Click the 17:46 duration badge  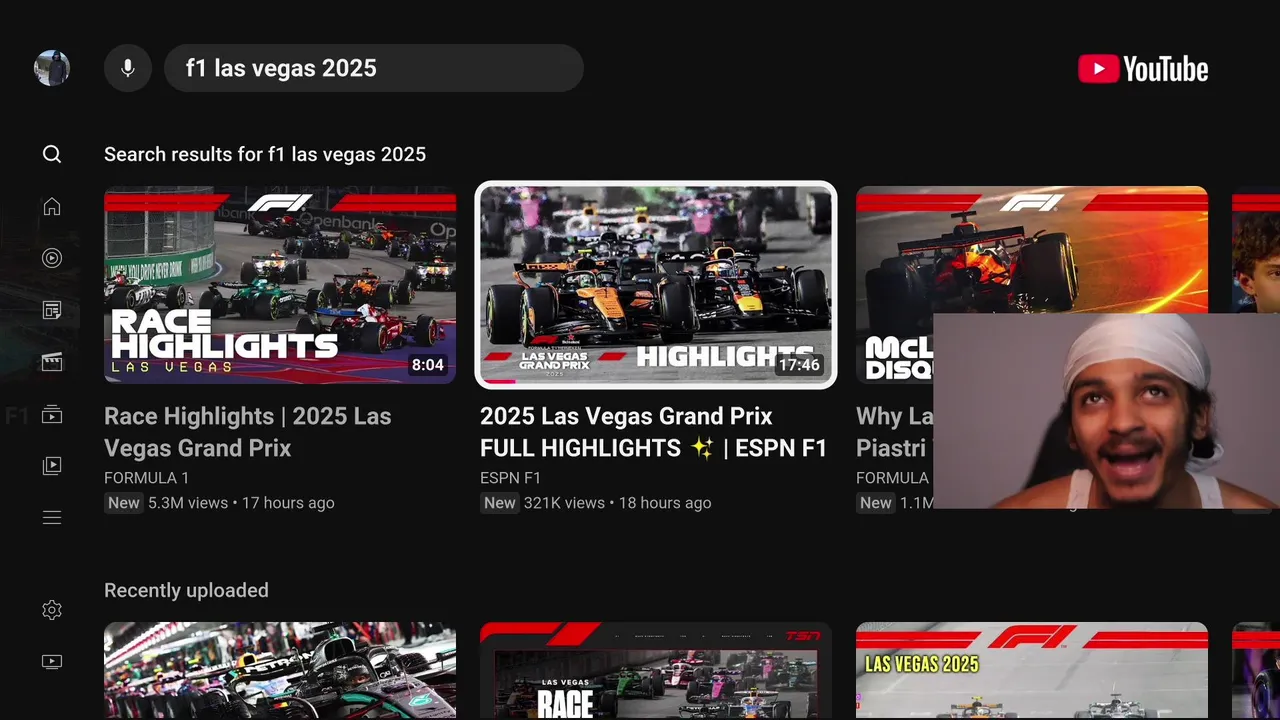pos(799,365)
